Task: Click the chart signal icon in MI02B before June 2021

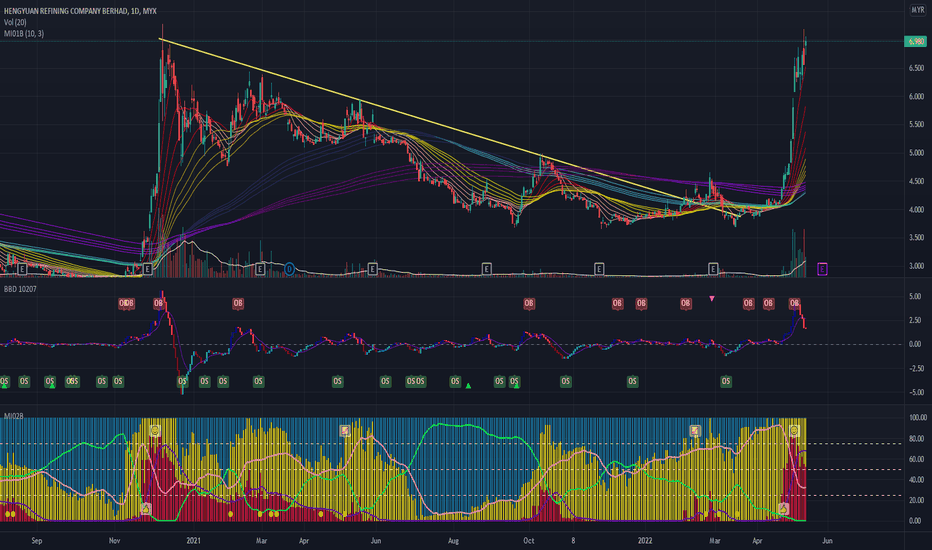Action: 345,430
